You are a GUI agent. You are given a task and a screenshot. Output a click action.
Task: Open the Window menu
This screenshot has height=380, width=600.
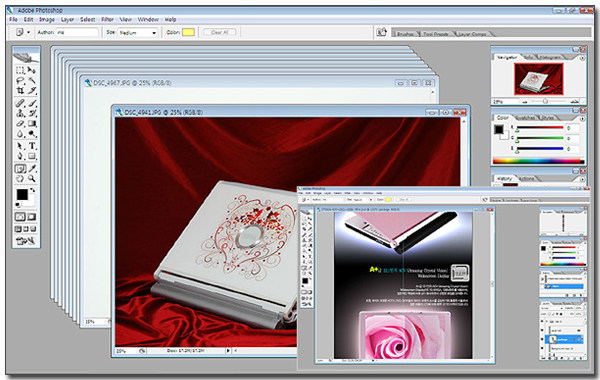tap(148, 19)
